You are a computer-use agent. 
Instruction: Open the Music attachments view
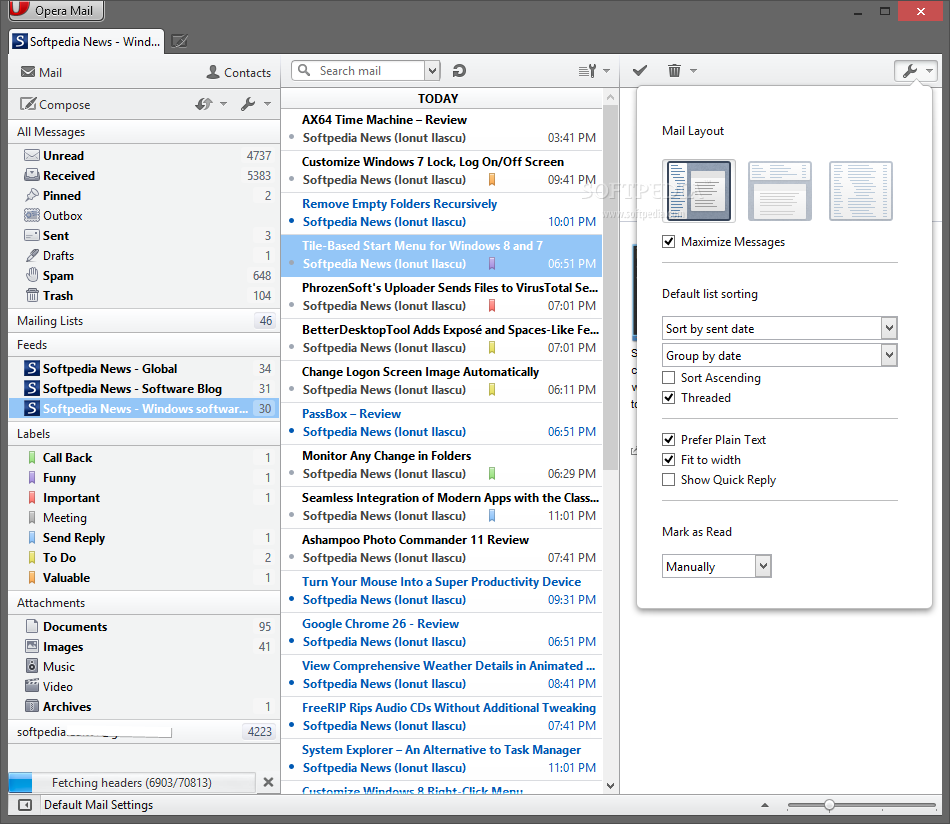coord(144,666)
